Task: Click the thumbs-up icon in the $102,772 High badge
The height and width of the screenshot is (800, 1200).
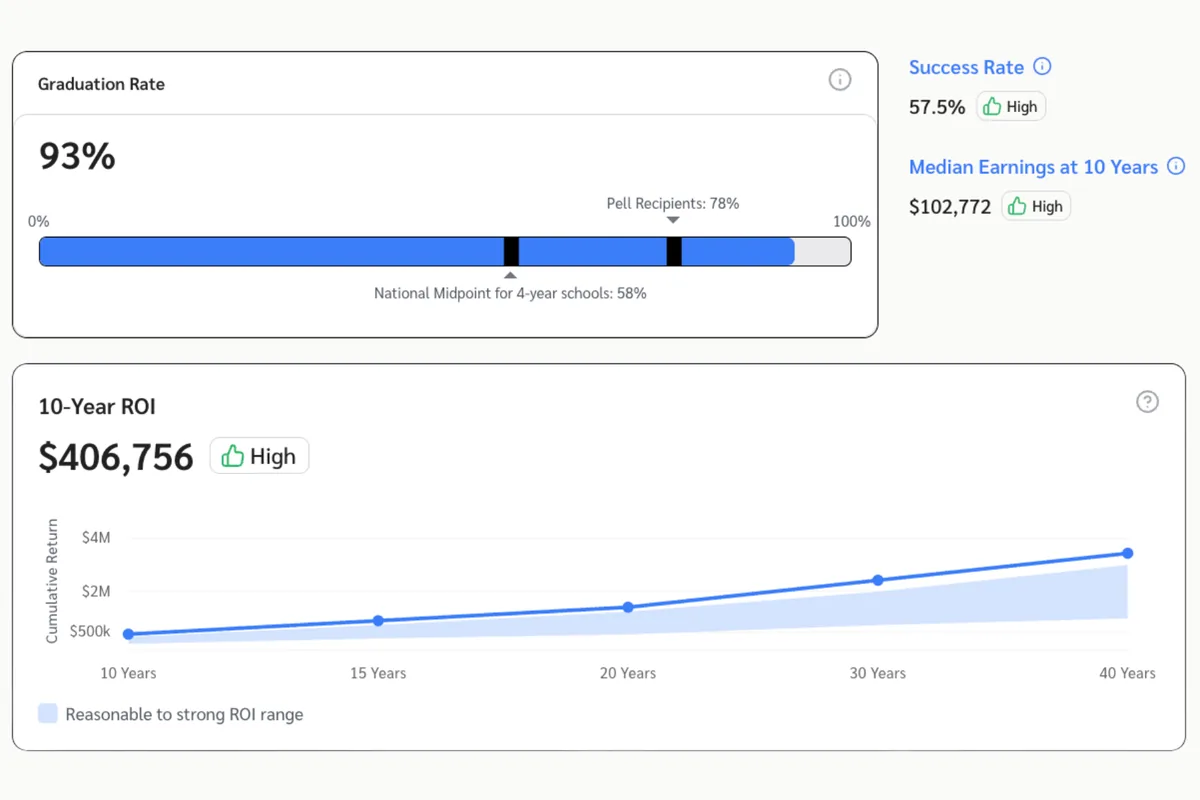Action: pos(1017,206)
